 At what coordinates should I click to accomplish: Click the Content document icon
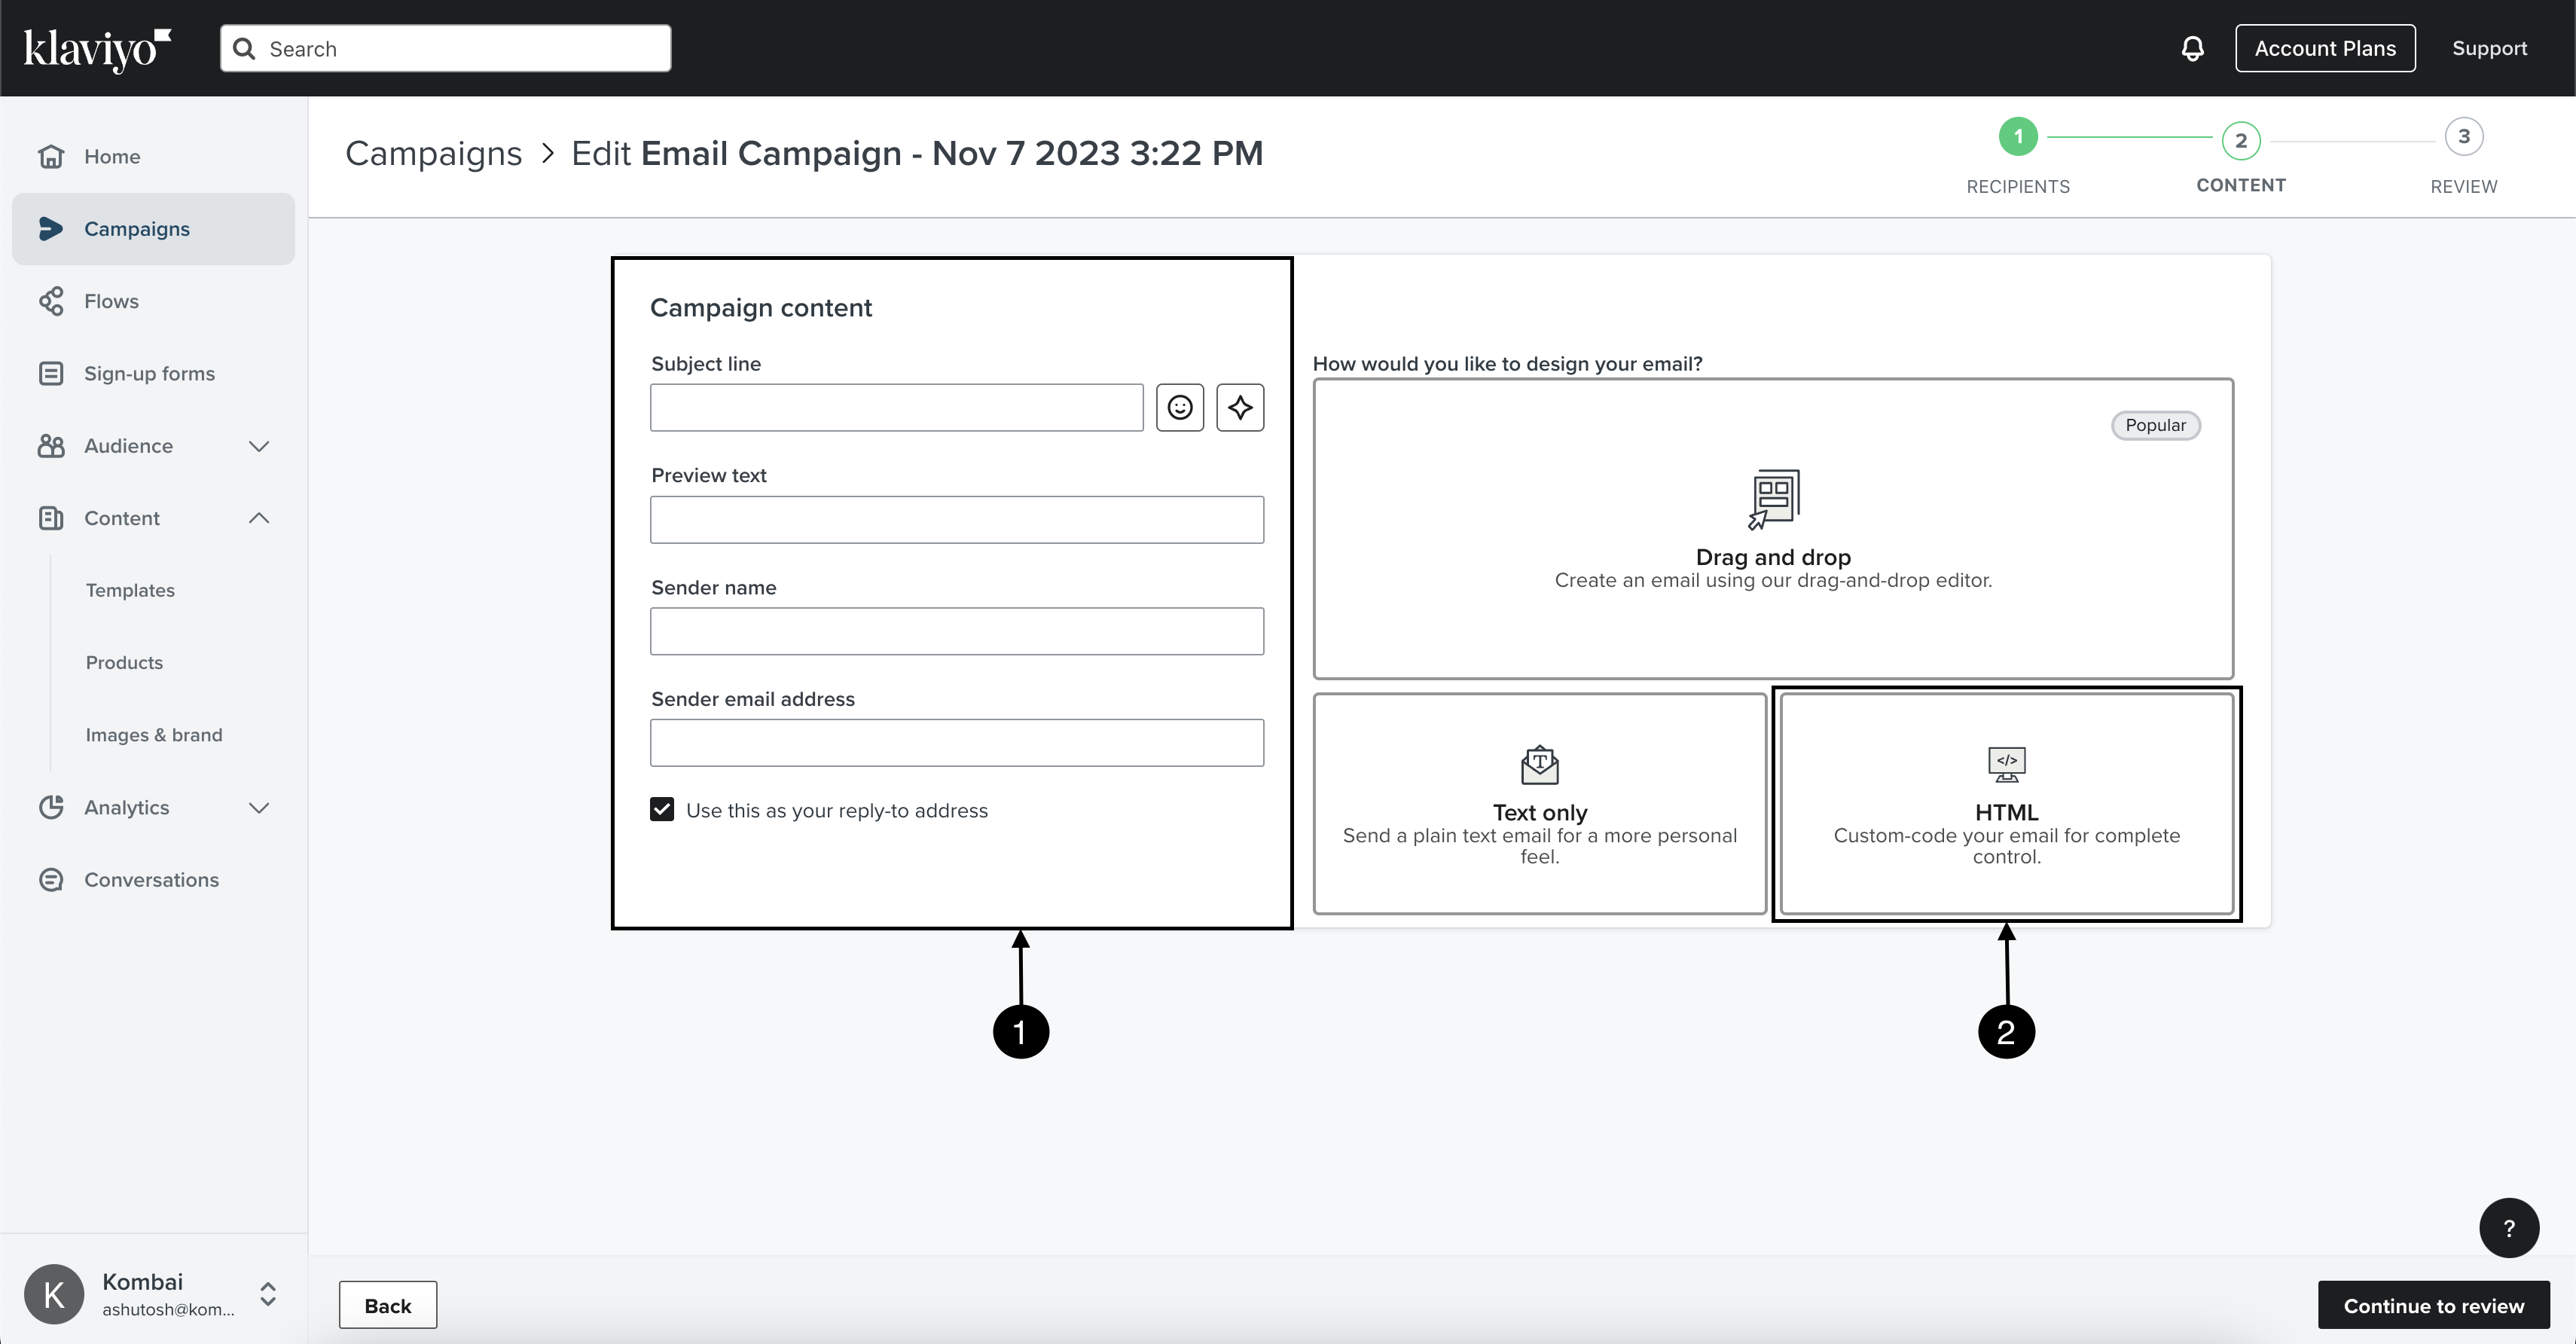coord(51,518)
